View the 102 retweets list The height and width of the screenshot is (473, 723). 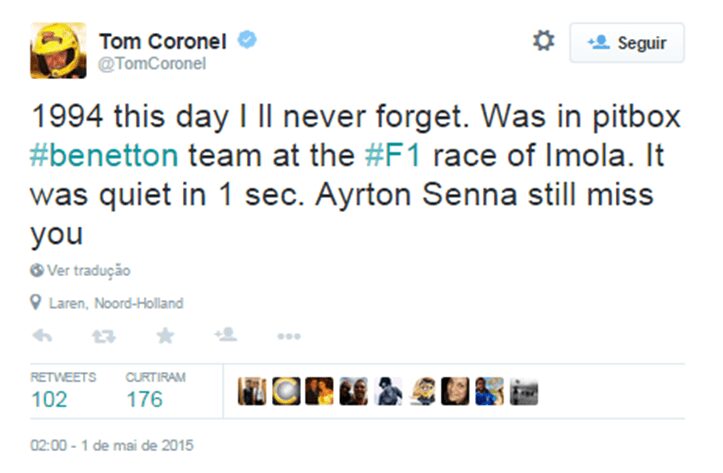pyautogui.click(x=50, y=399)
